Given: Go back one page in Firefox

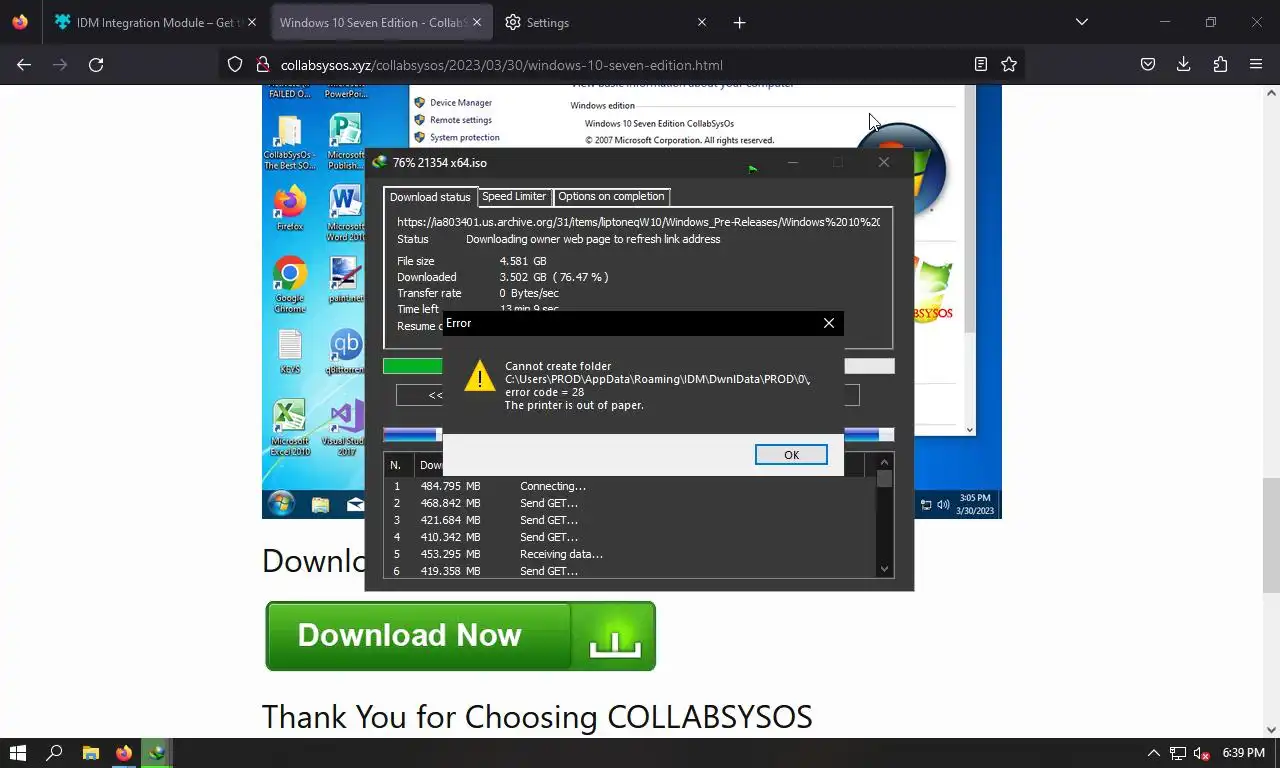Looking at the screenshot, I should pyautogui.click(x=24, y=65).
